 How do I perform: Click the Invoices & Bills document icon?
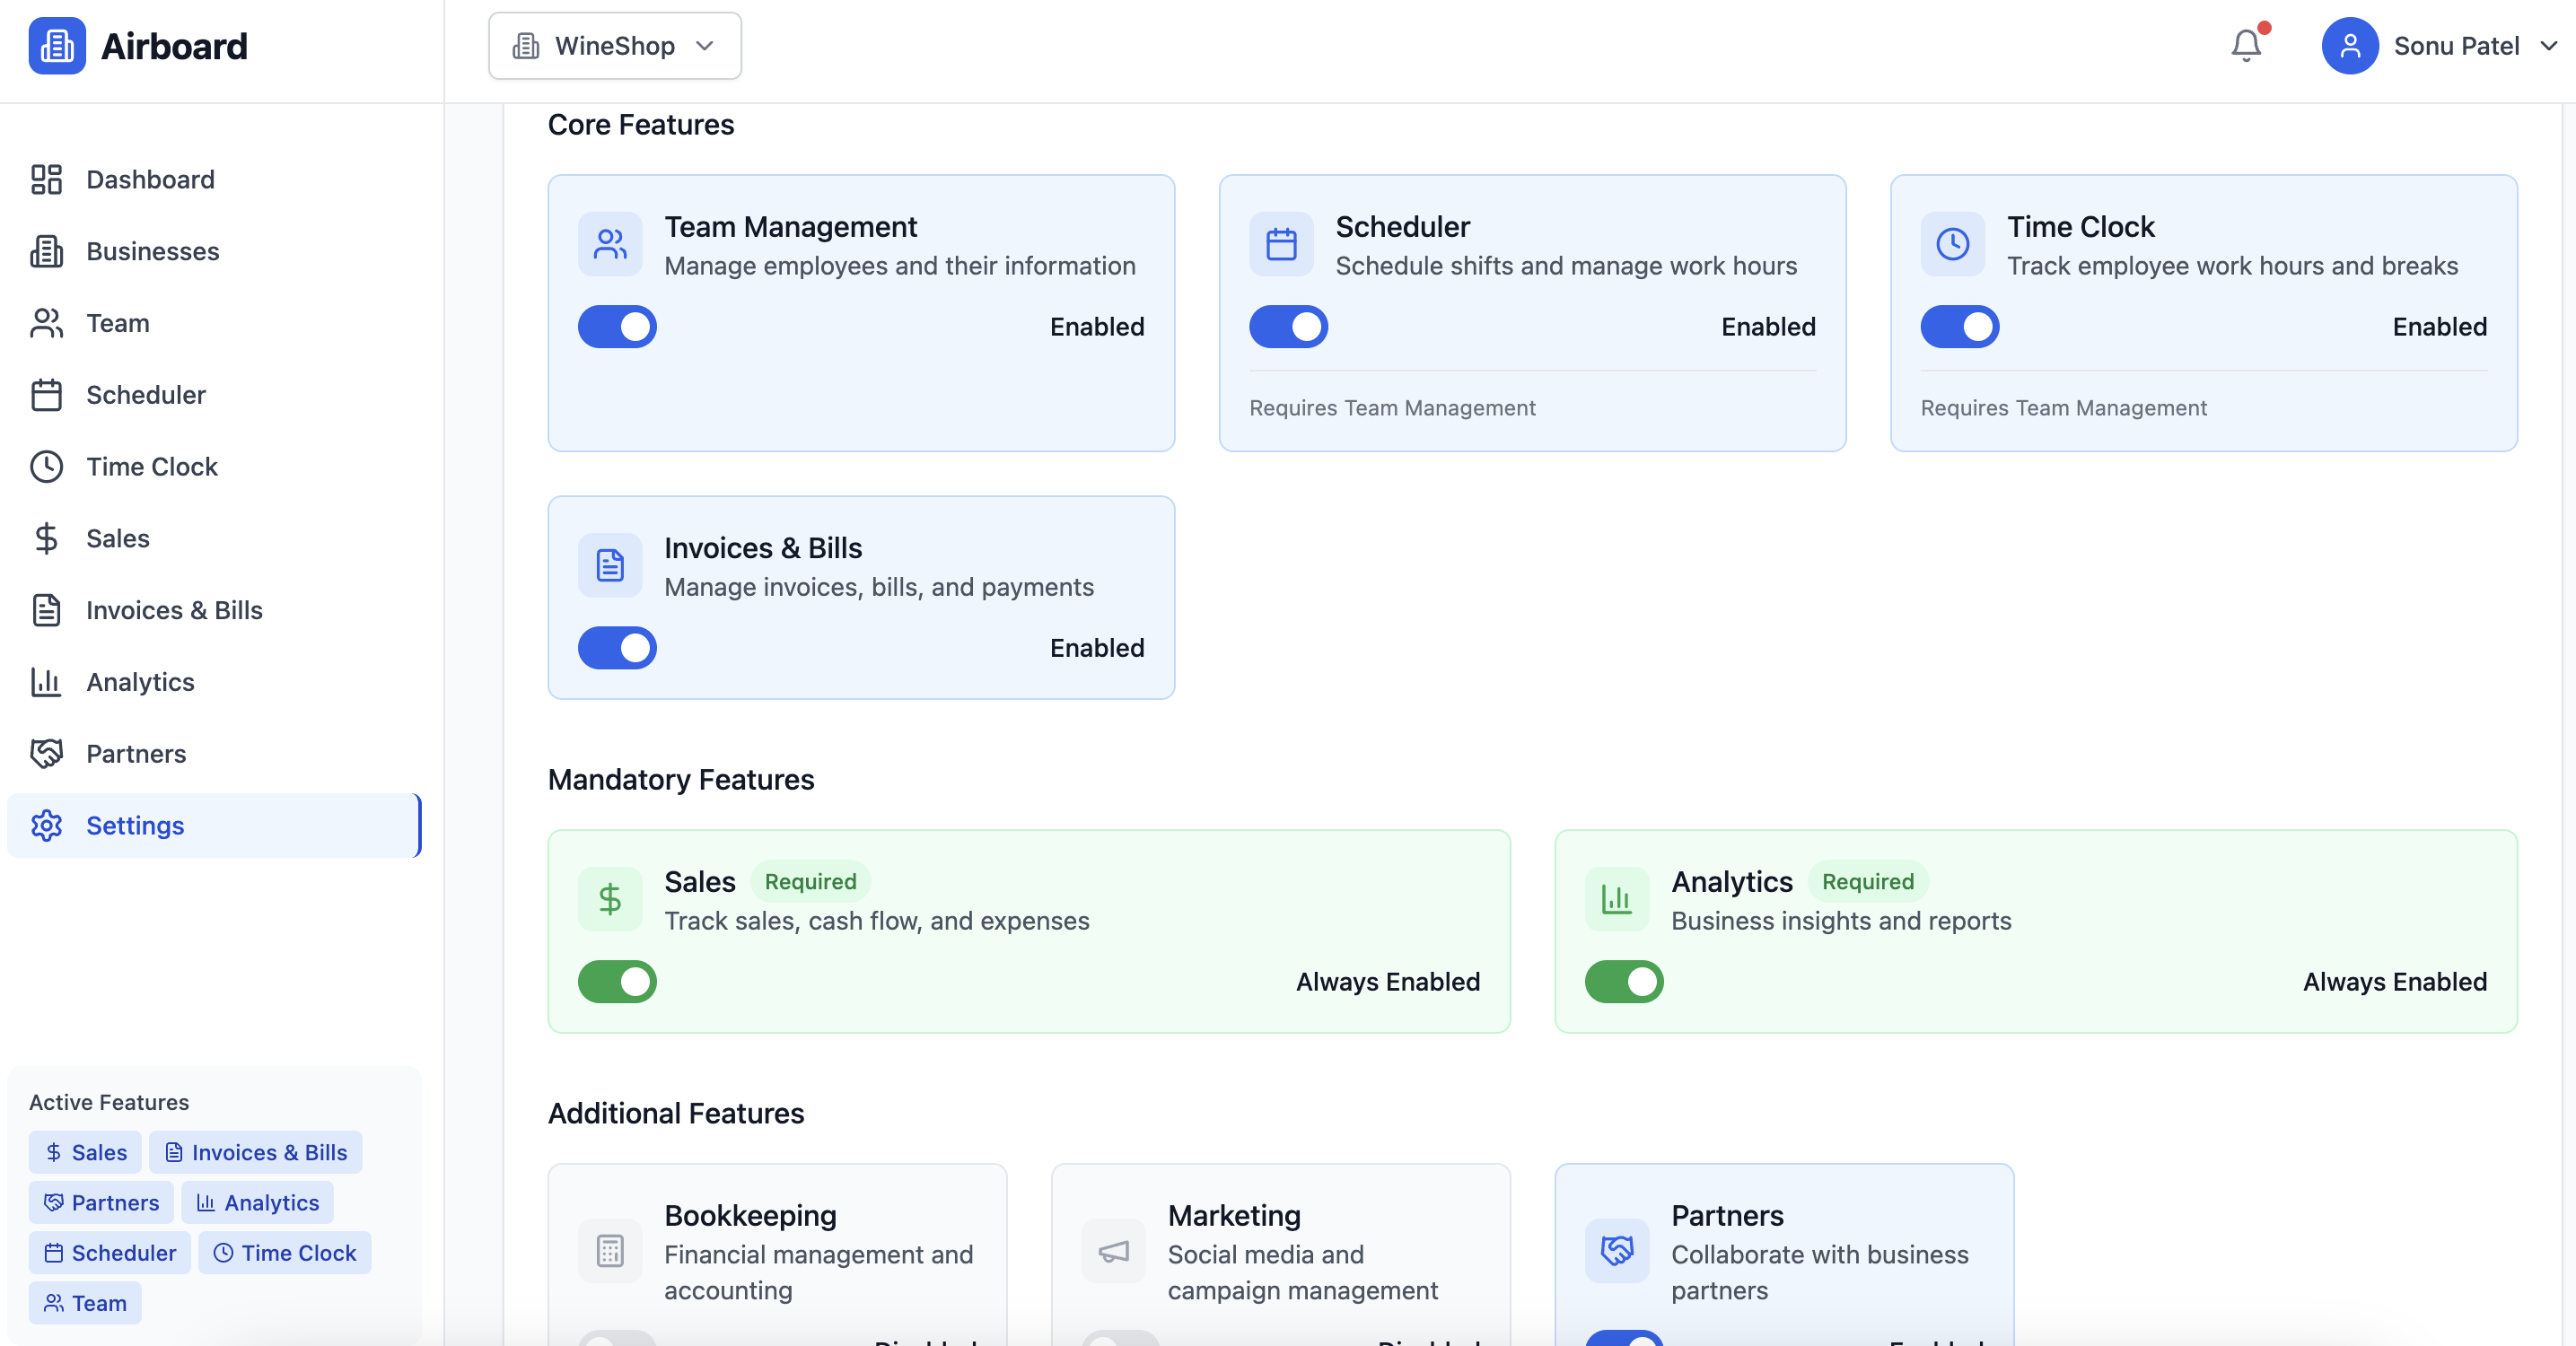[610, 565]
